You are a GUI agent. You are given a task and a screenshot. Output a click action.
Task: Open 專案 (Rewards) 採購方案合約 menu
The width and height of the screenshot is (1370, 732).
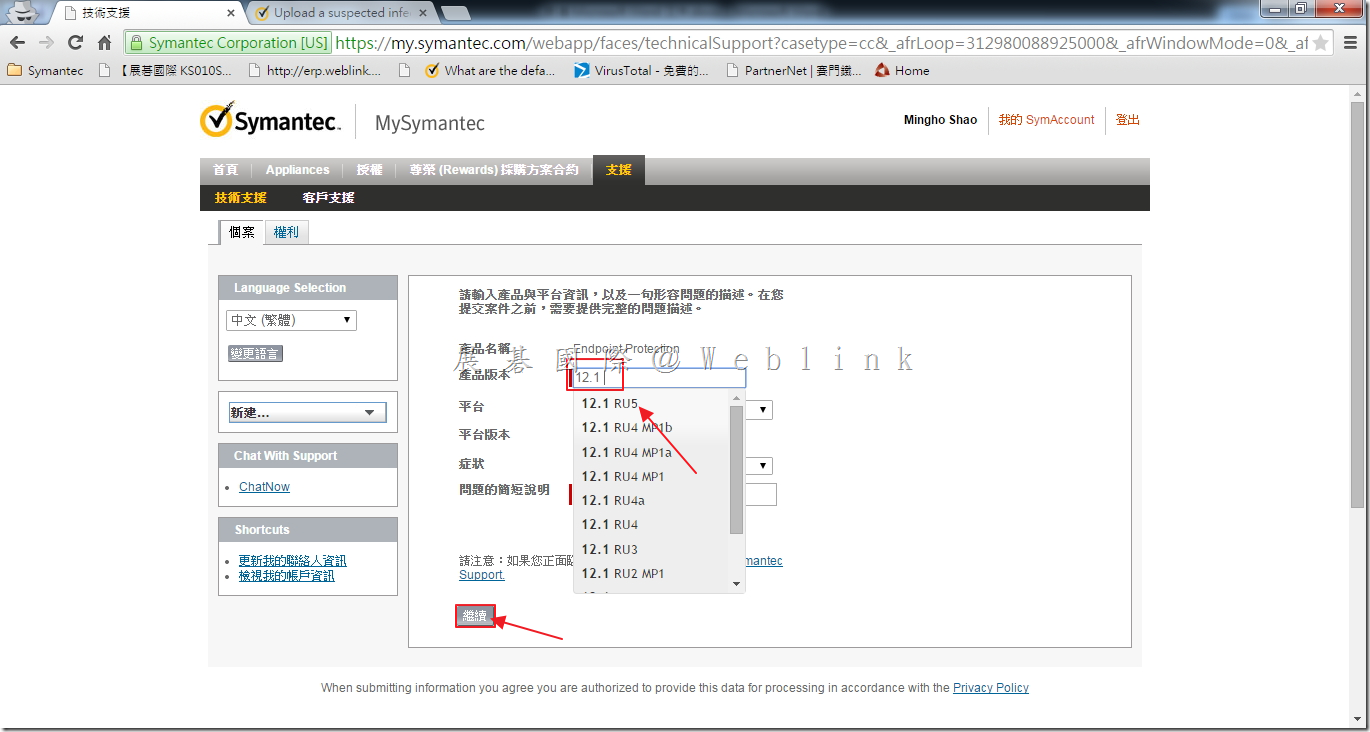click(x=494, y=170)
